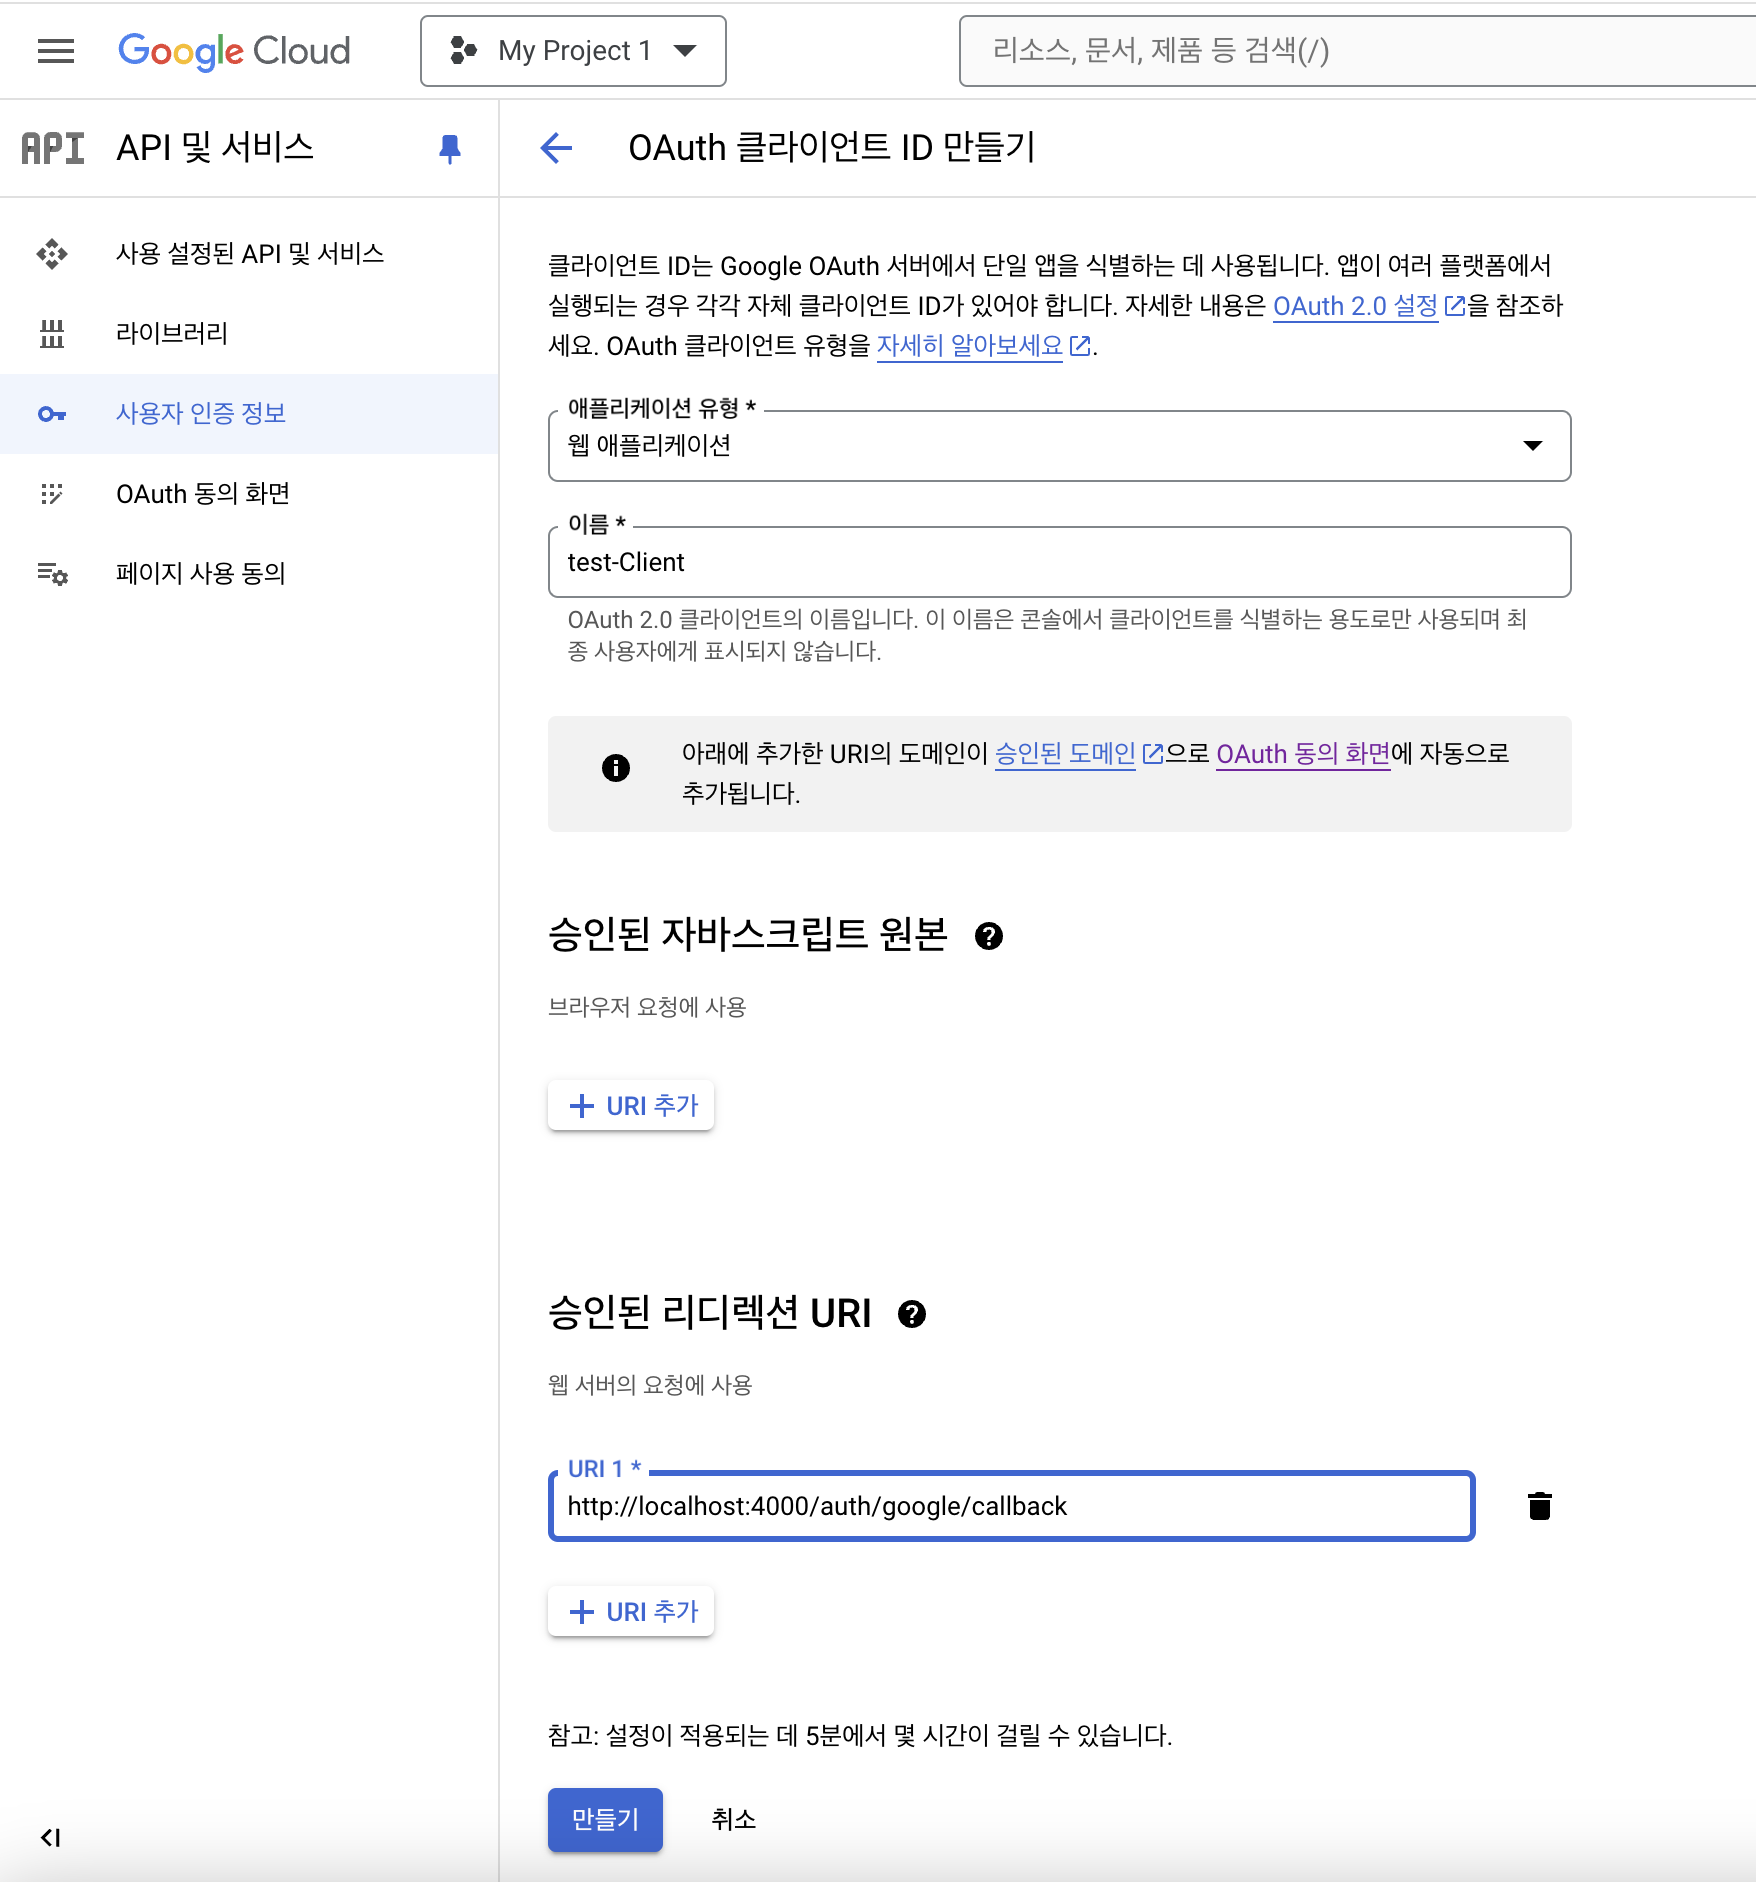1756x1882 pixels.
Task: Open the 라이브러리 menu item
Action: pos(249,334)
